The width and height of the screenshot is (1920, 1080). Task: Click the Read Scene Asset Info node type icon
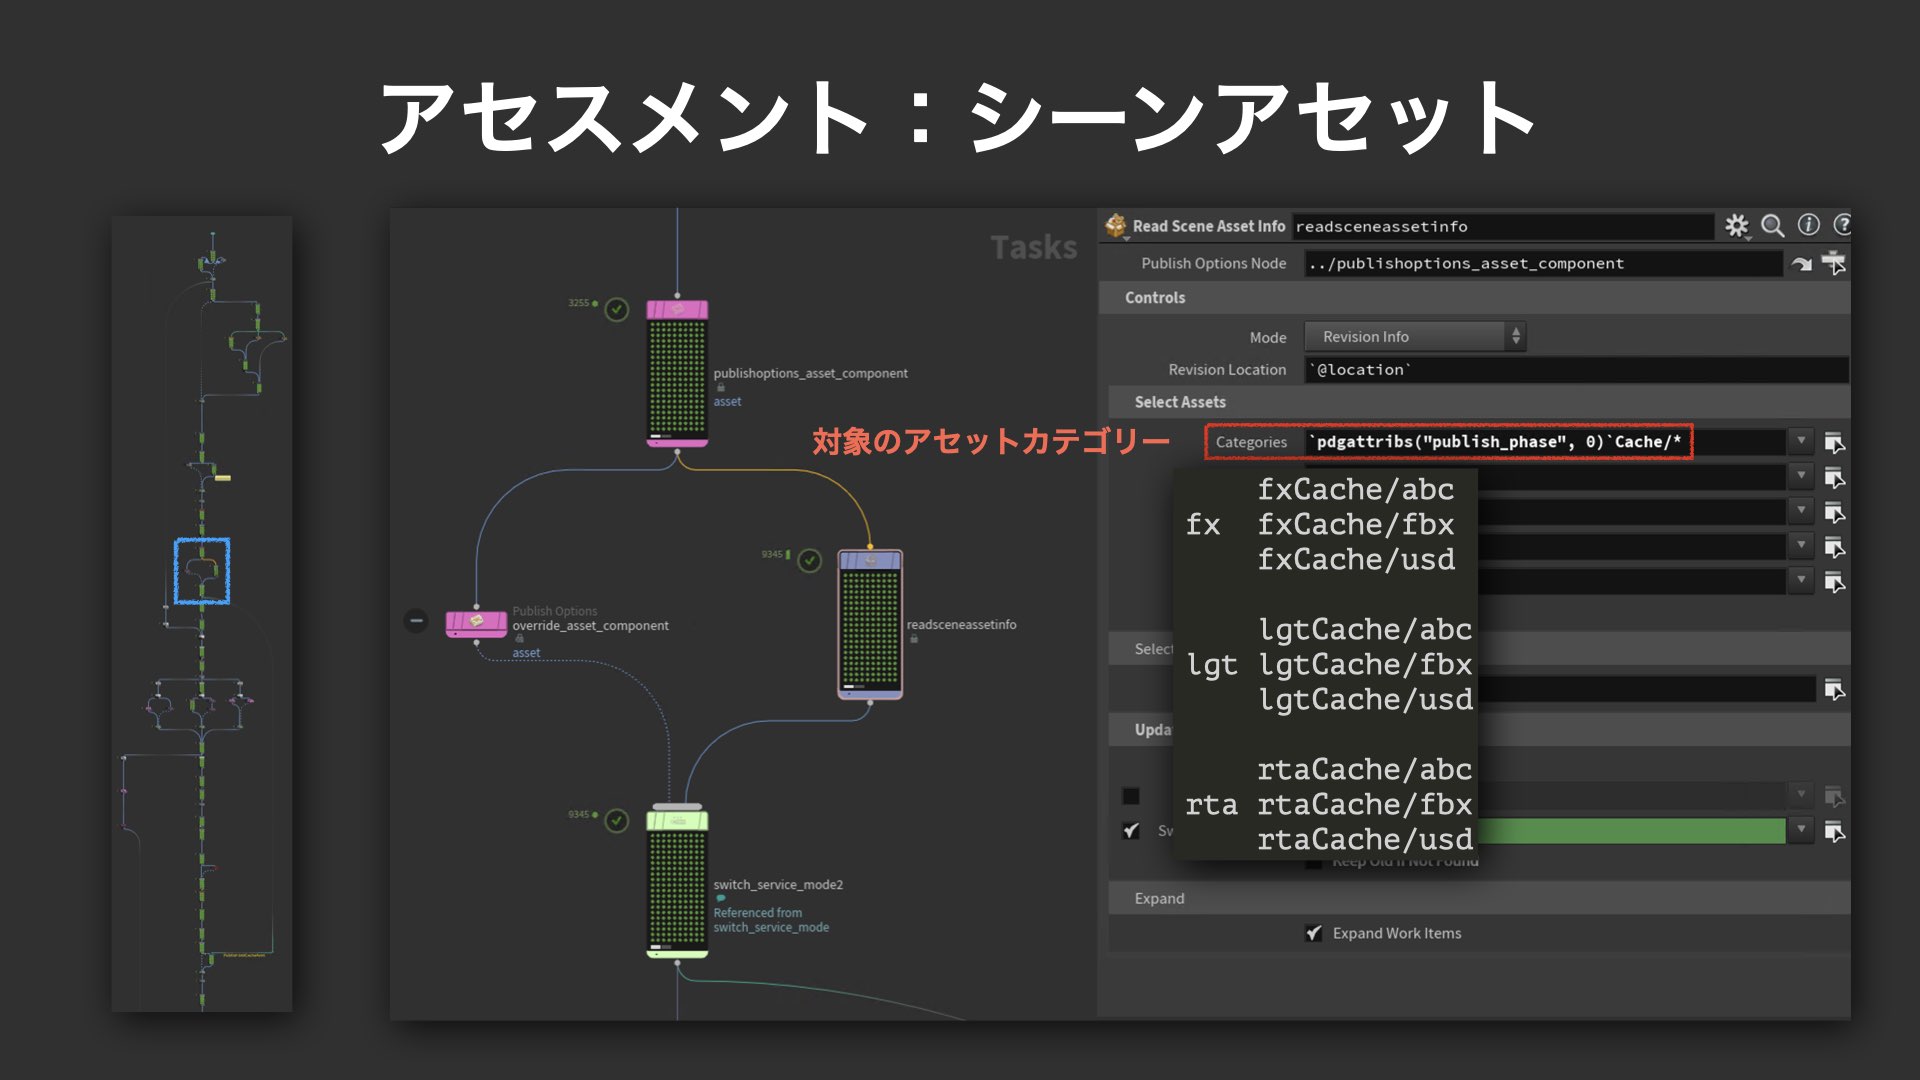(1115, 226)
